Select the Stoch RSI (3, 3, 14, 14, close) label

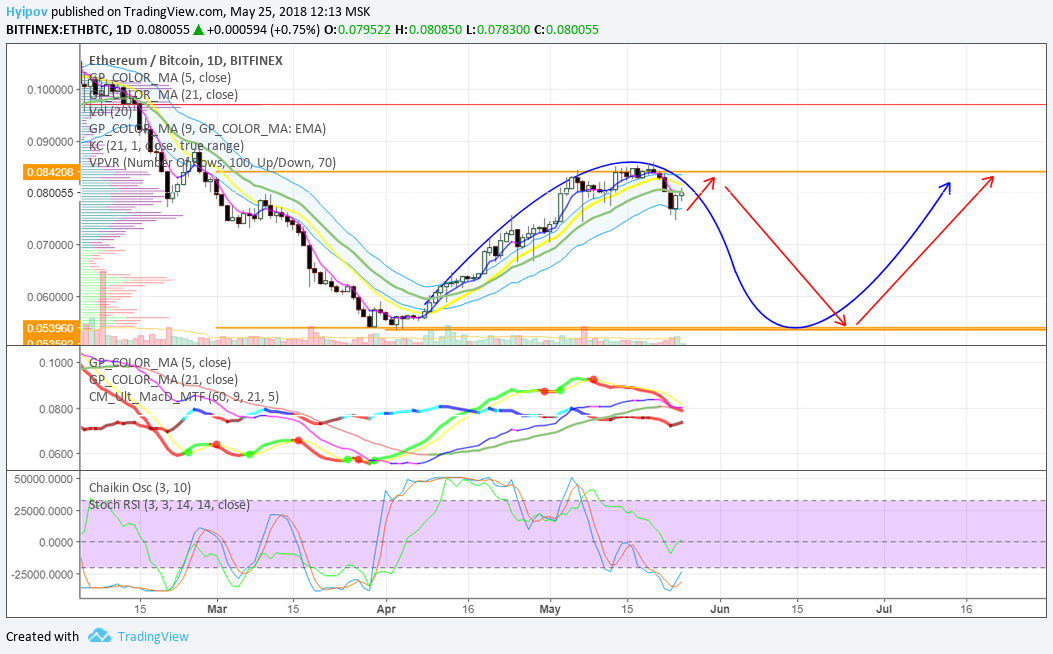169,504
